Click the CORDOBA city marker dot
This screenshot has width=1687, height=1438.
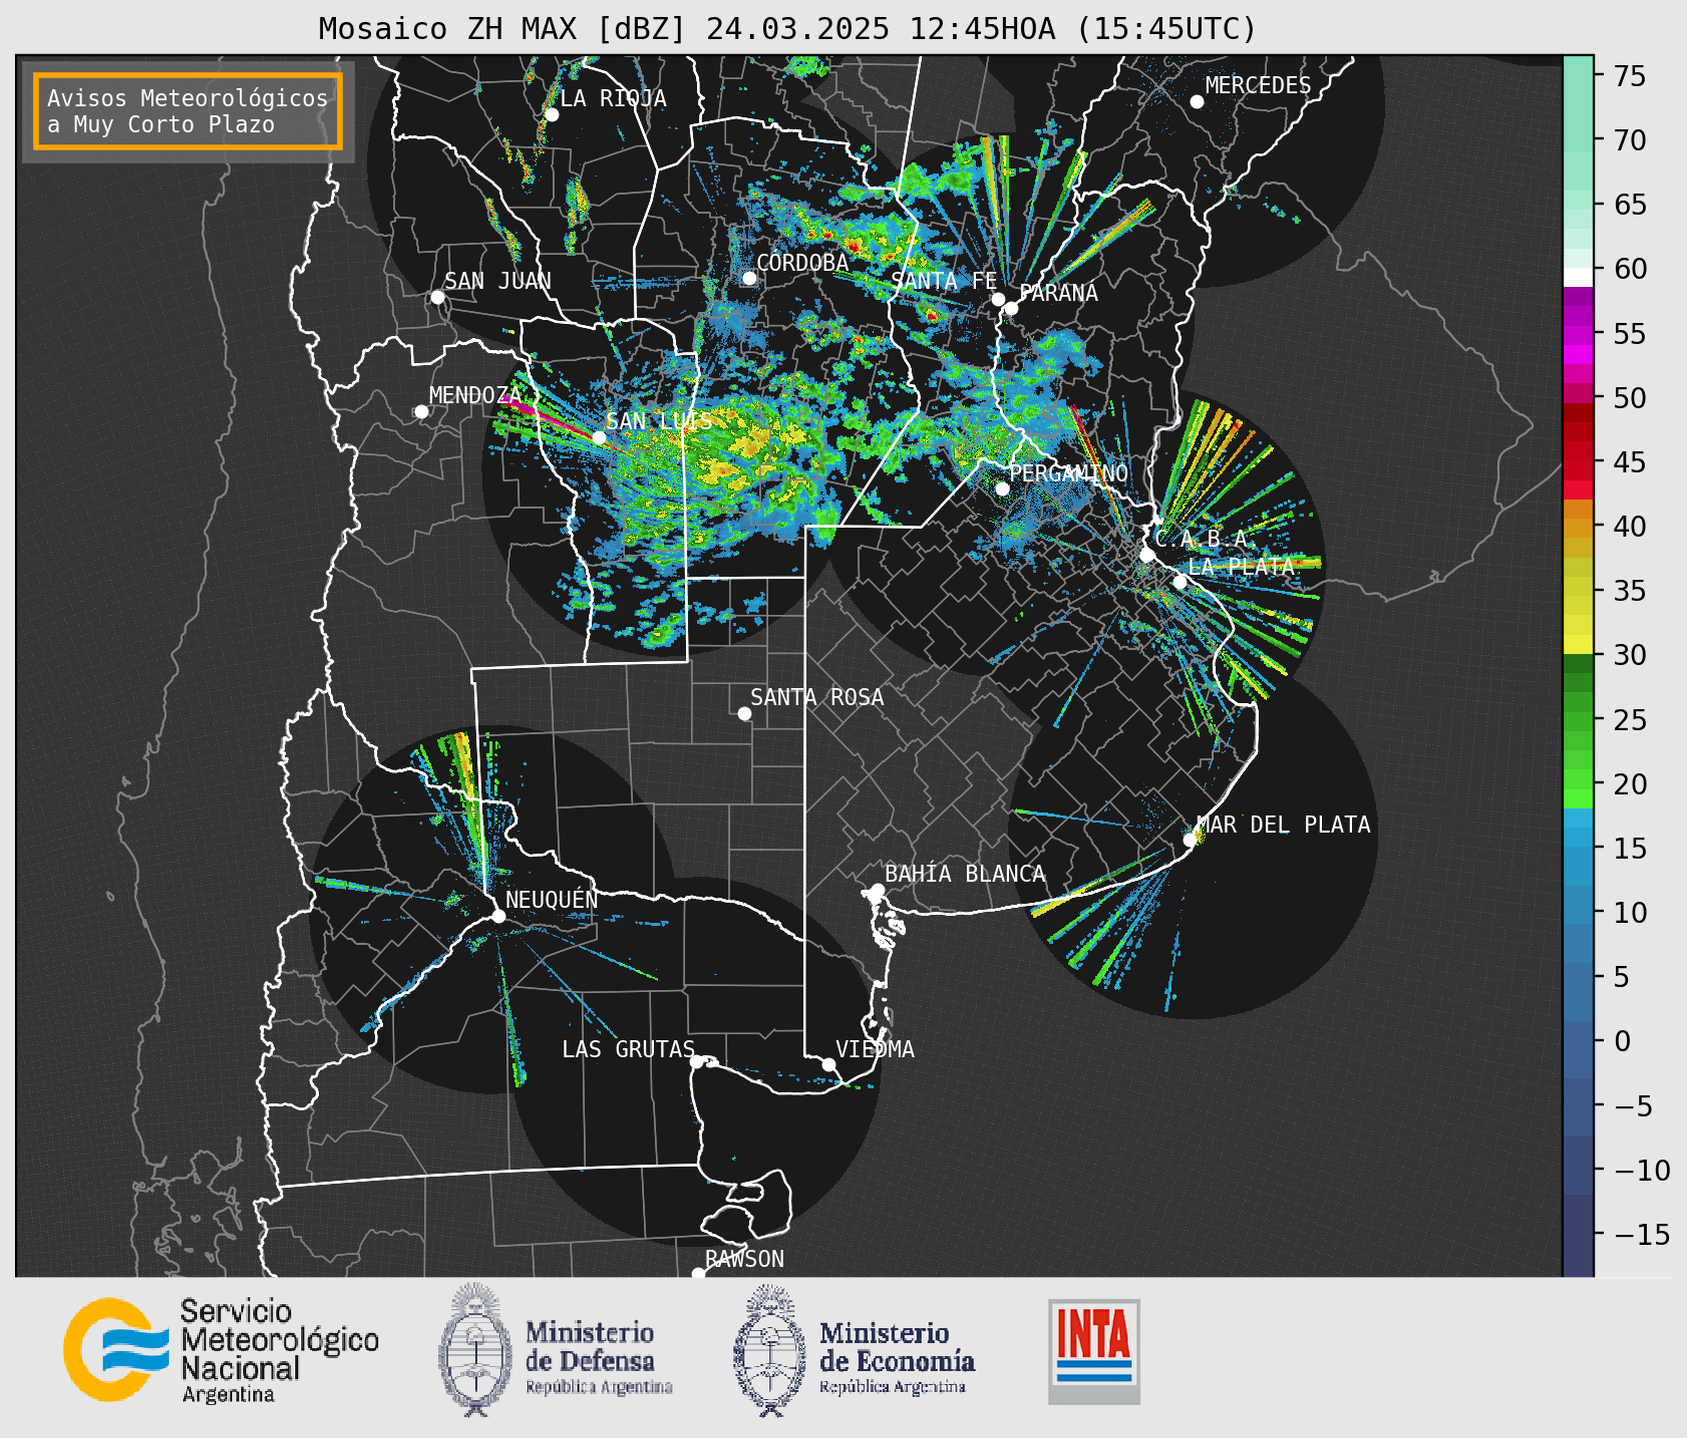tap(749, 278)
